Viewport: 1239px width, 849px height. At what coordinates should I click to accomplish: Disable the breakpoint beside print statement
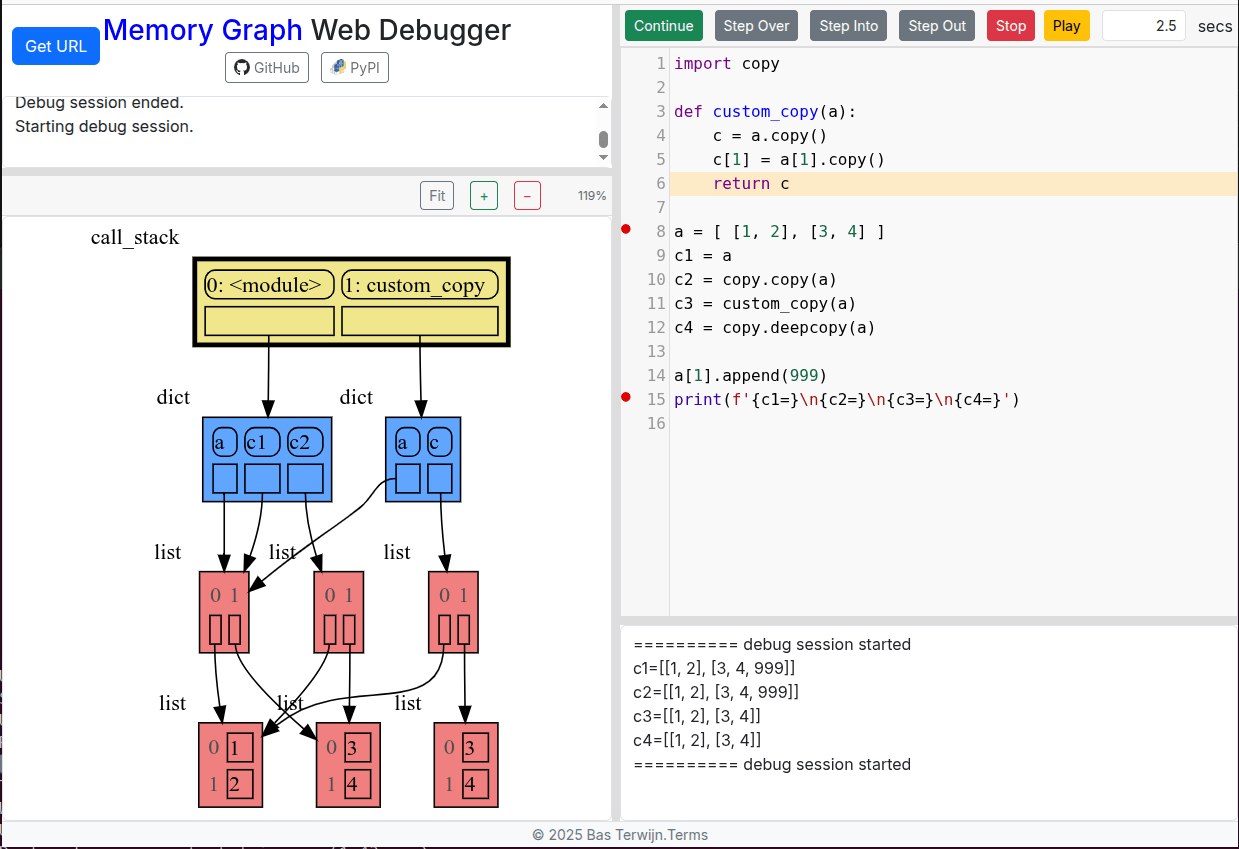[626, 397]
